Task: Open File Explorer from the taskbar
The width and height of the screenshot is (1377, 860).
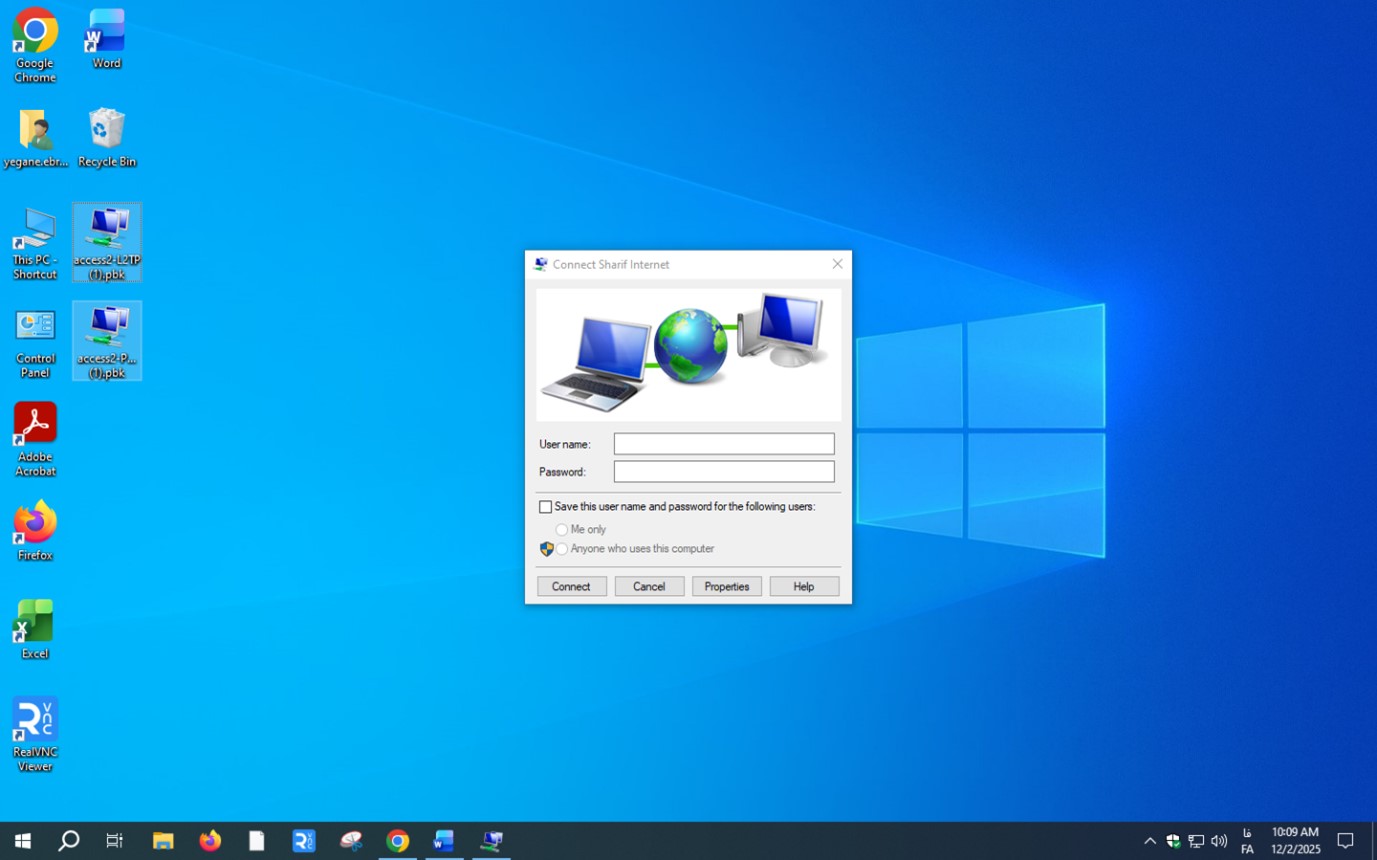Action: [x=163, y=841]
